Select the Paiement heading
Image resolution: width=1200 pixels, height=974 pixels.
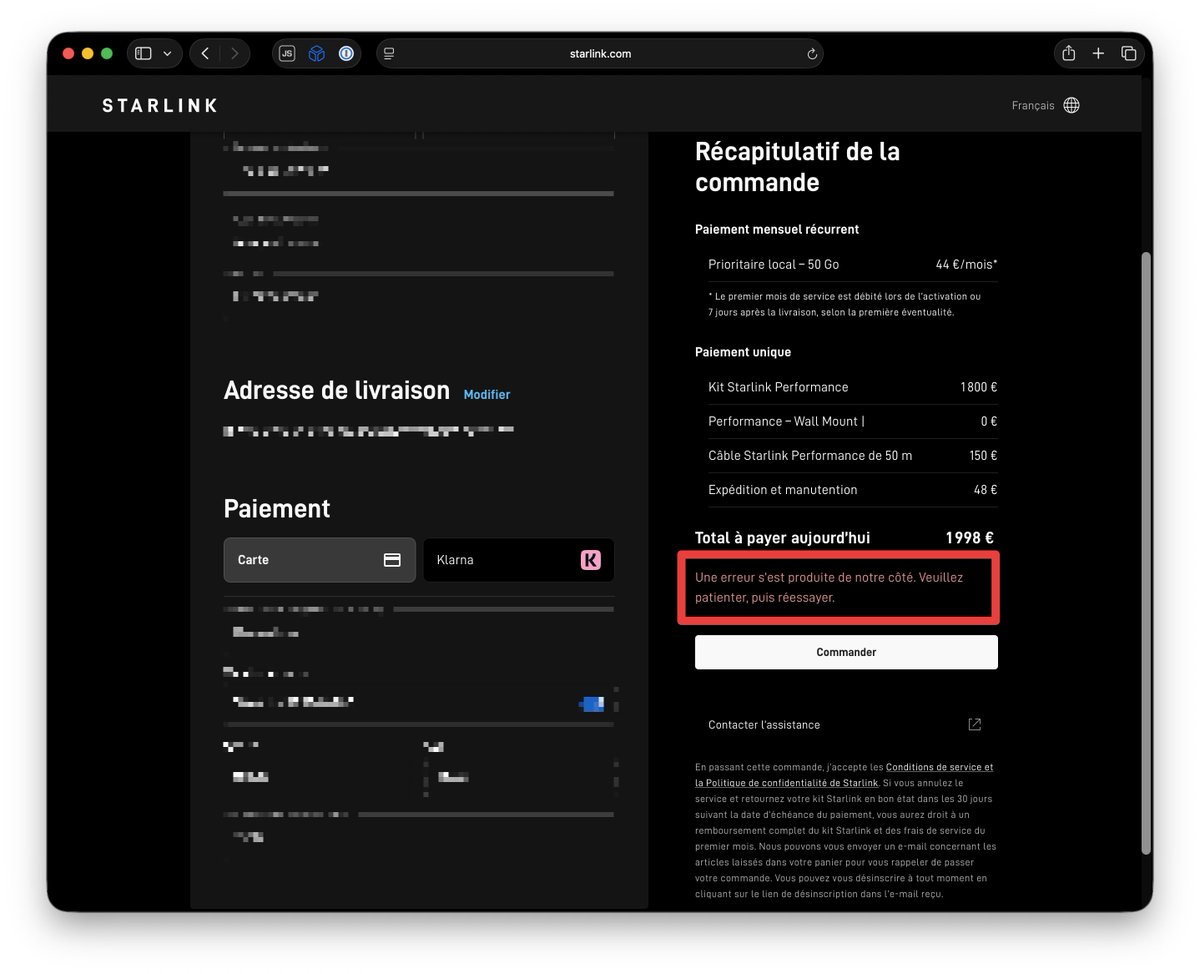click(277, 509)
